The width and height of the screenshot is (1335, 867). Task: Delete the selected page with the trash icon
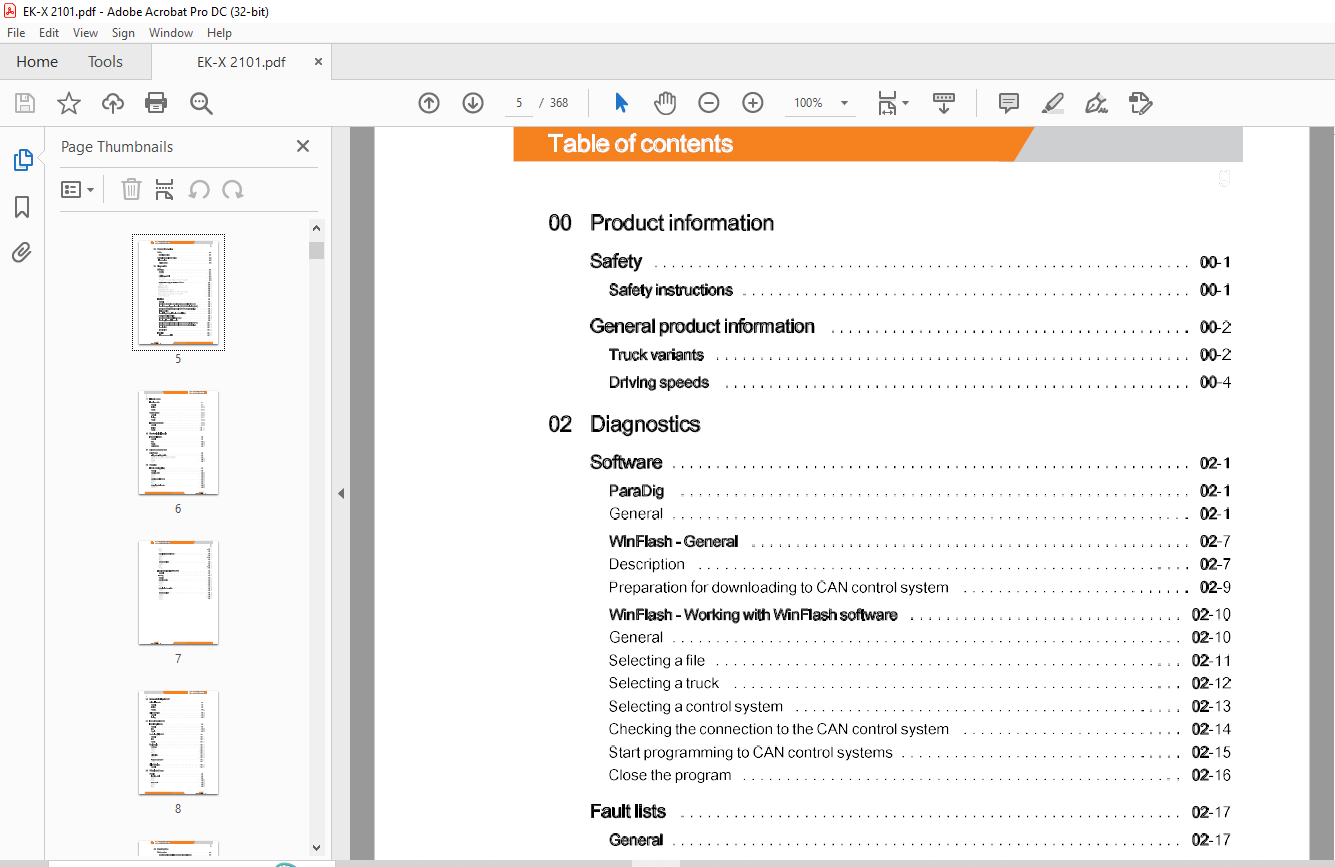(x=131, y=189)
